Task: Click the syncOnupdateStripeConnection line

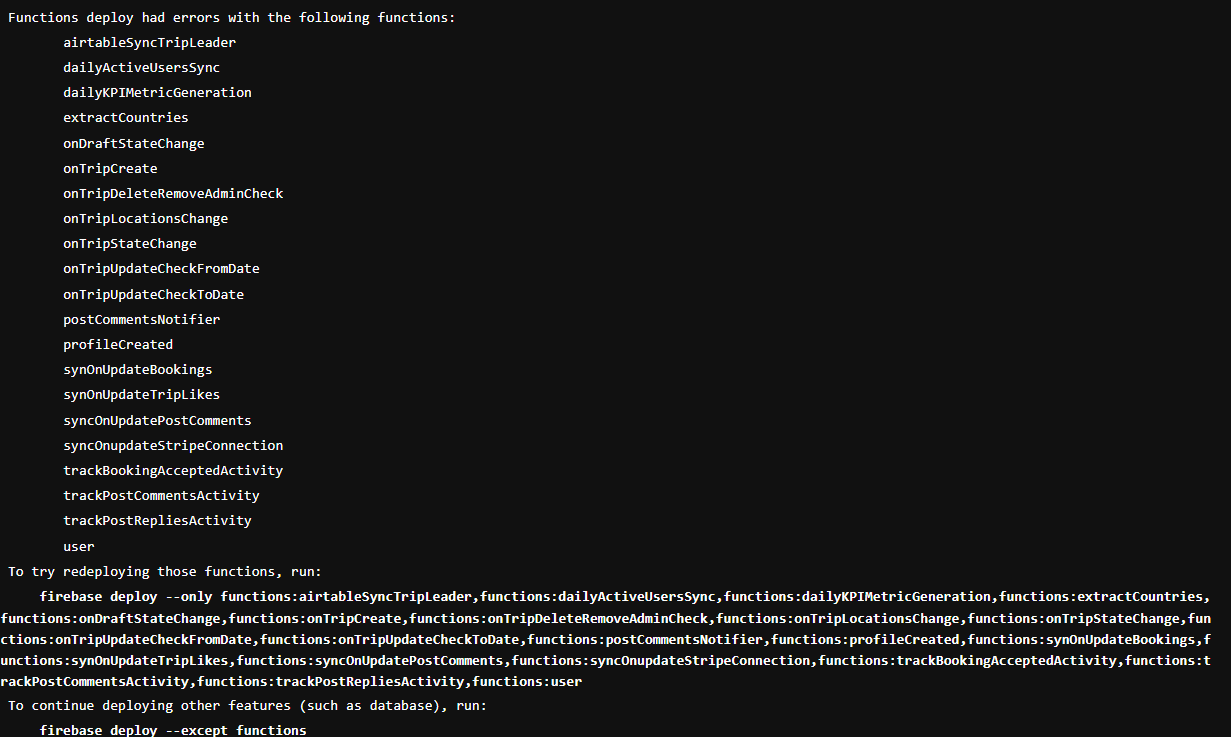Action: point(173,445)
